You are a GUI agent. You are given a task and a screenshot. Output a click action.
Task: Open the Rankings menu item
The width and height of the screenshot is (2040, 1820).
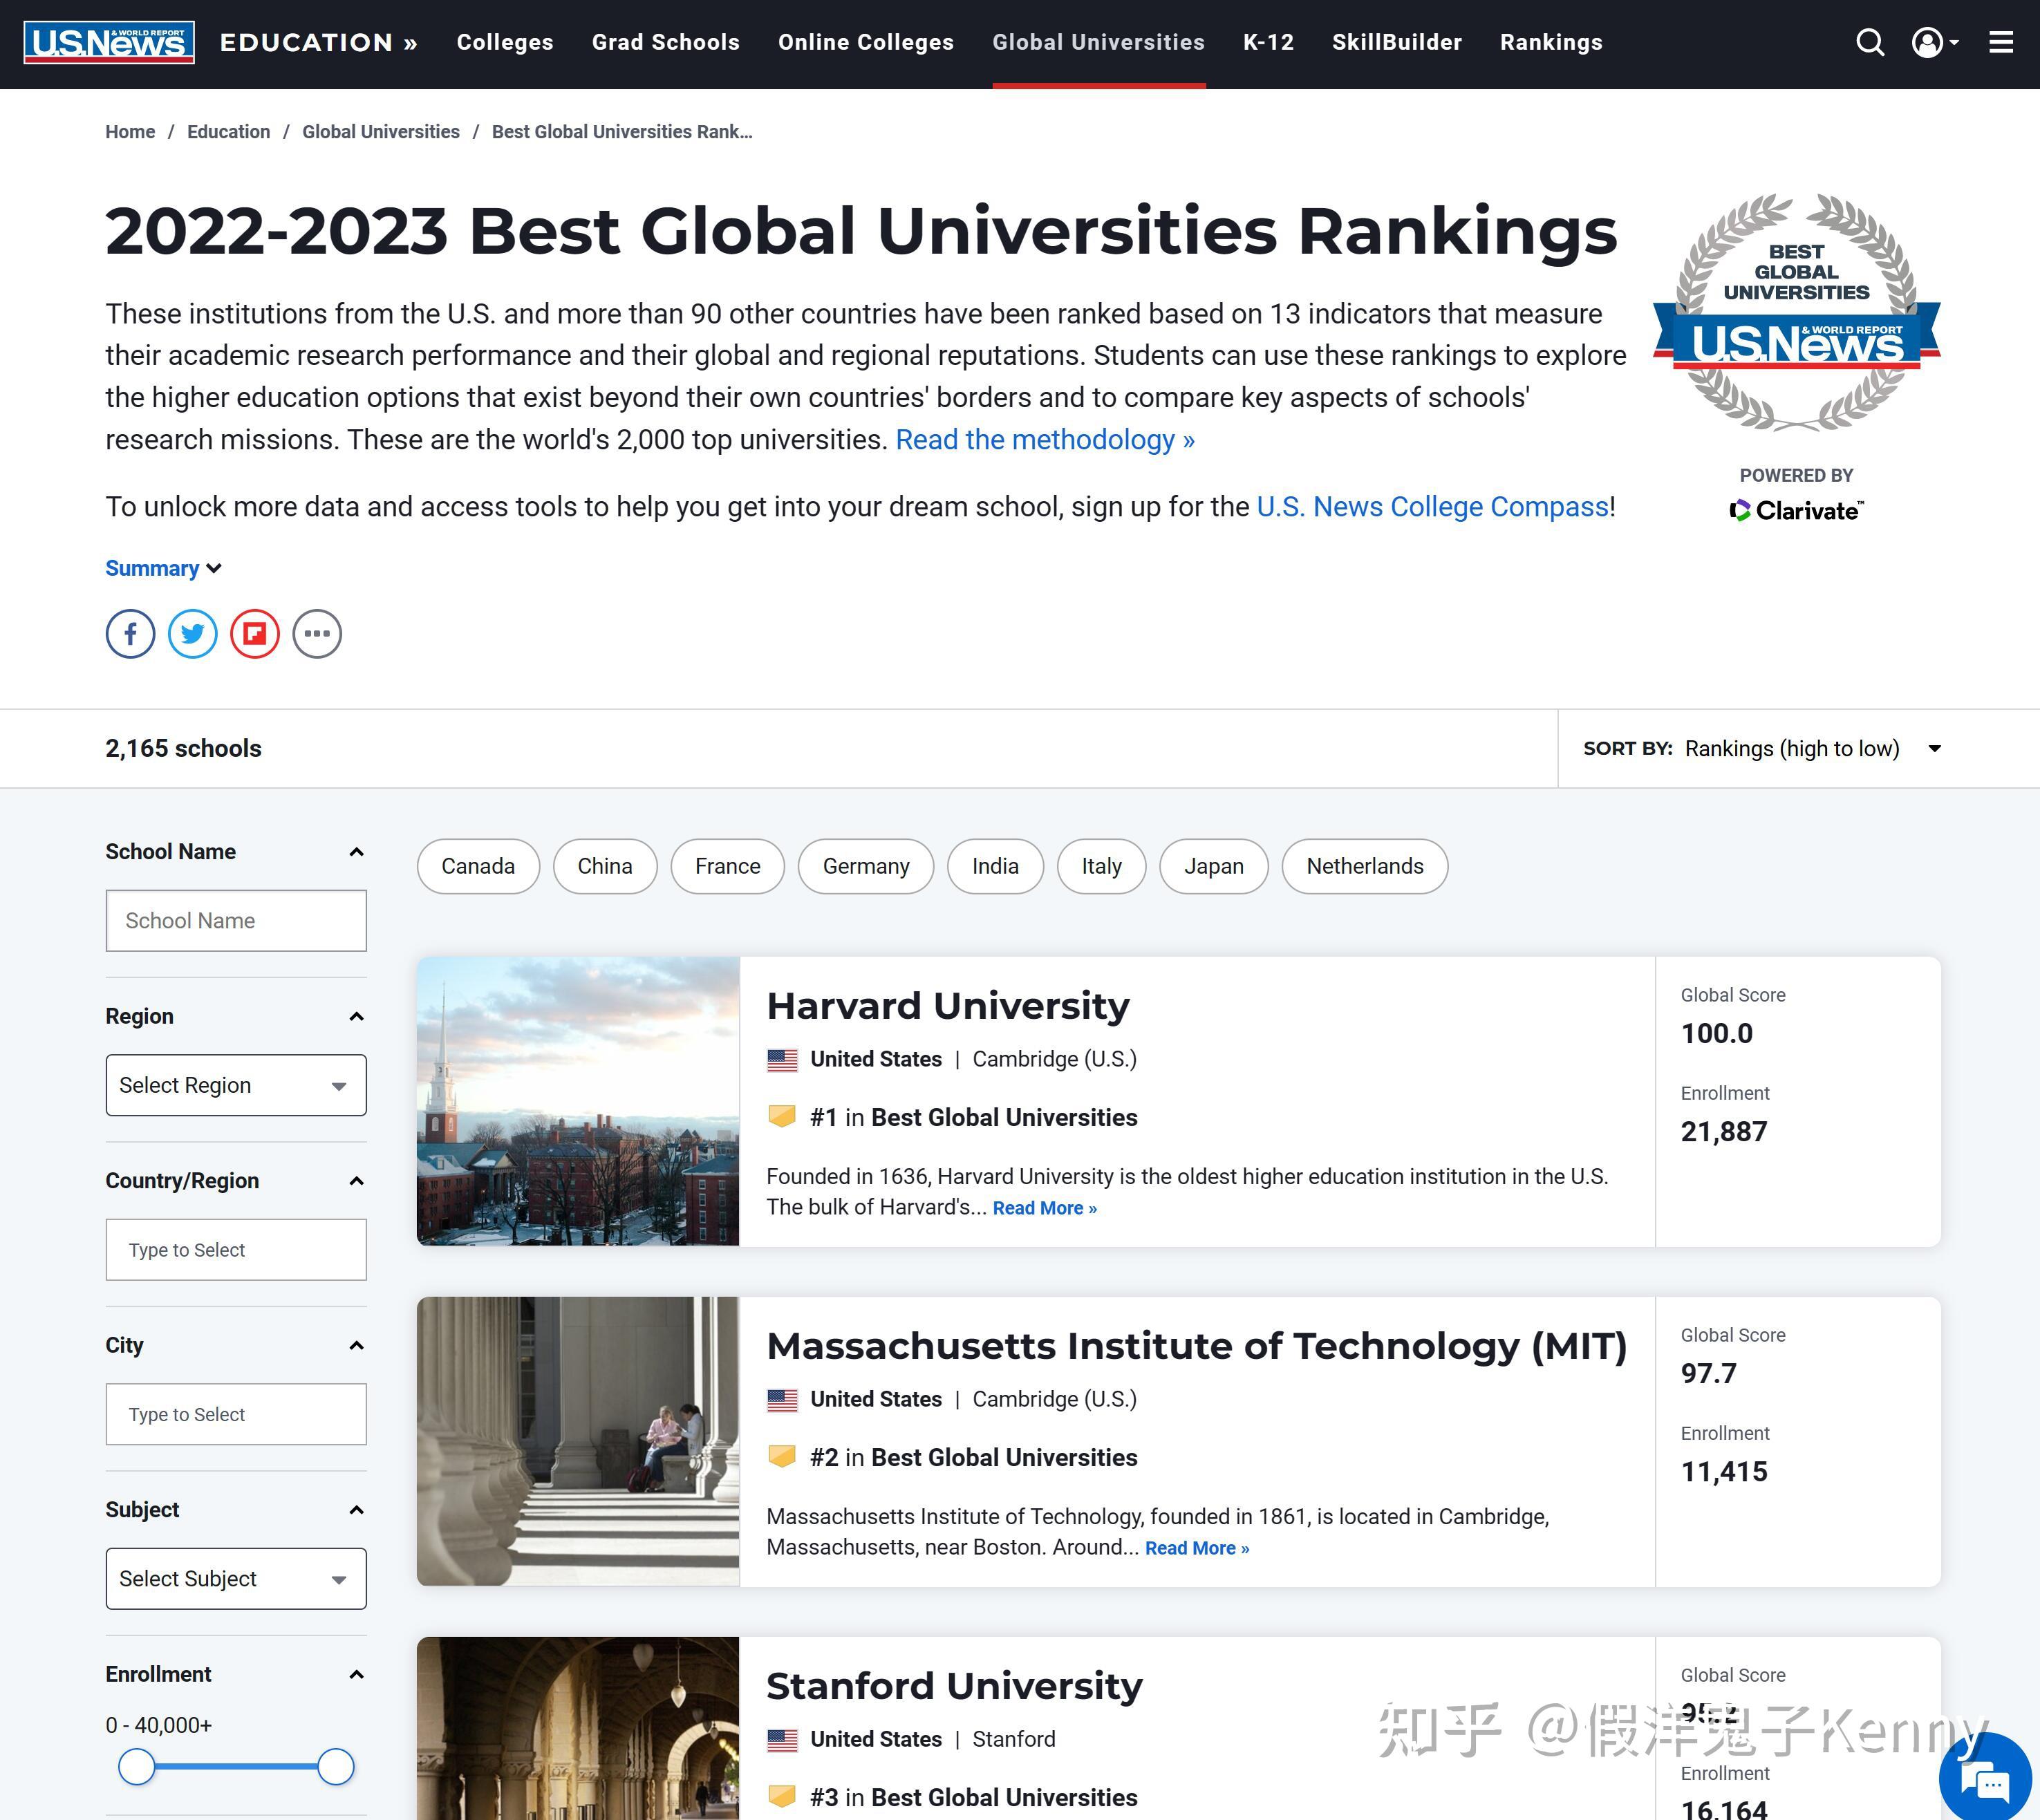[1550, 42]
